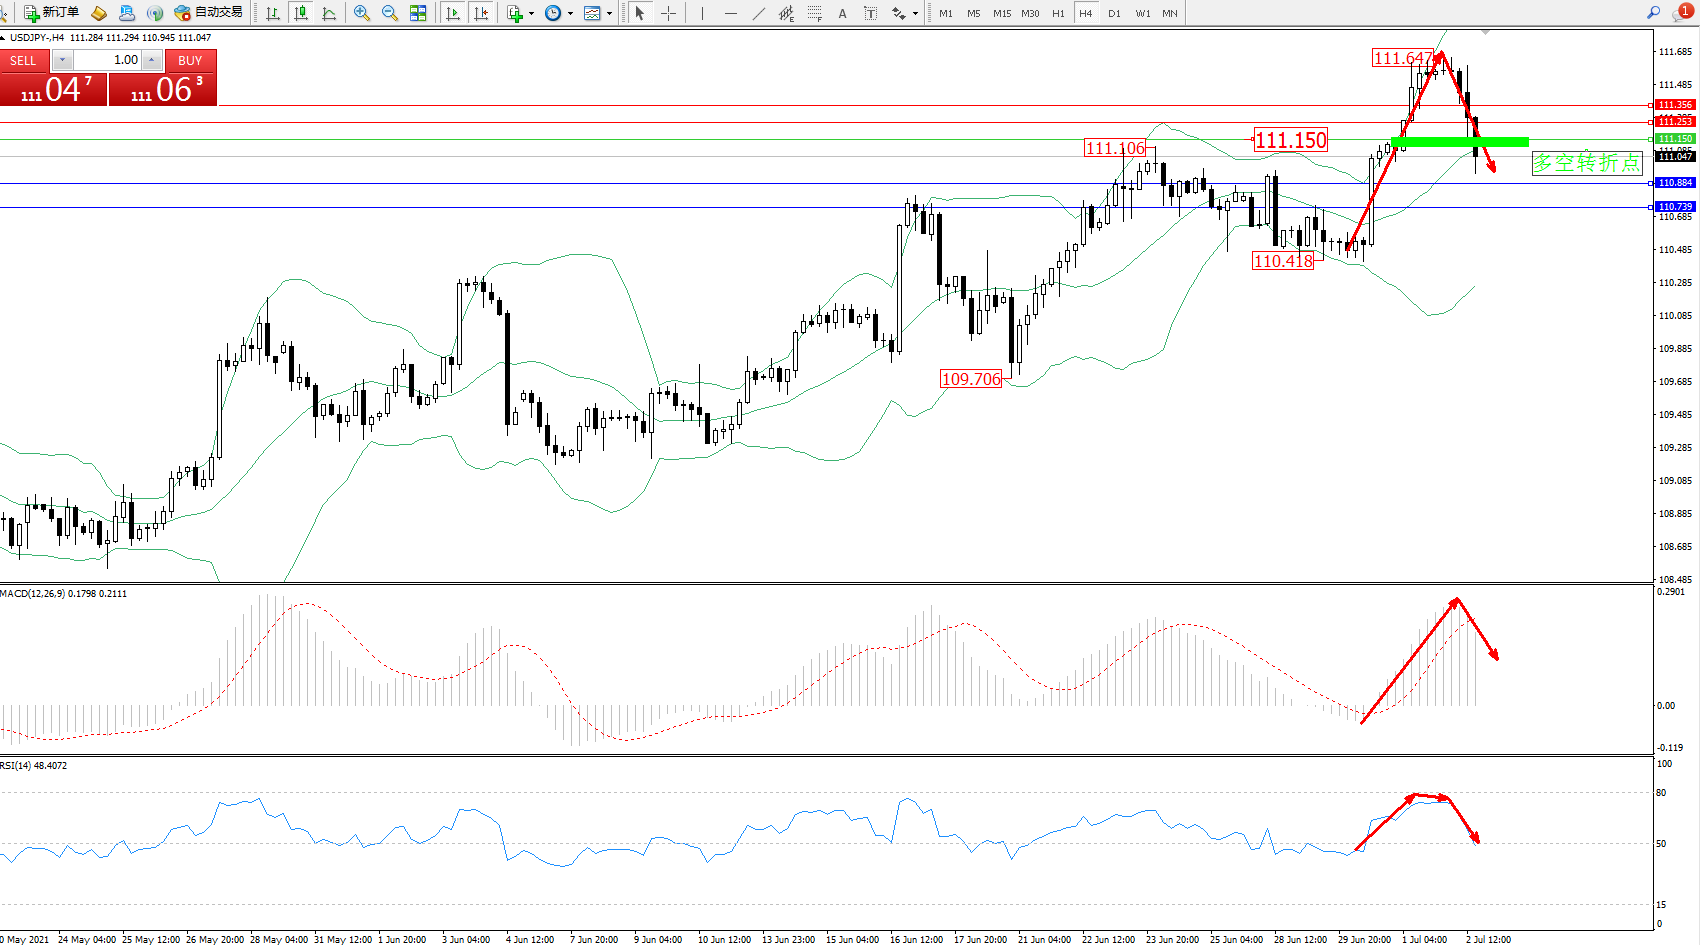Tile windows with the grid icon
Image resolution: width=1700 pixels, height=945 pixels.
(x=418, y=13)
